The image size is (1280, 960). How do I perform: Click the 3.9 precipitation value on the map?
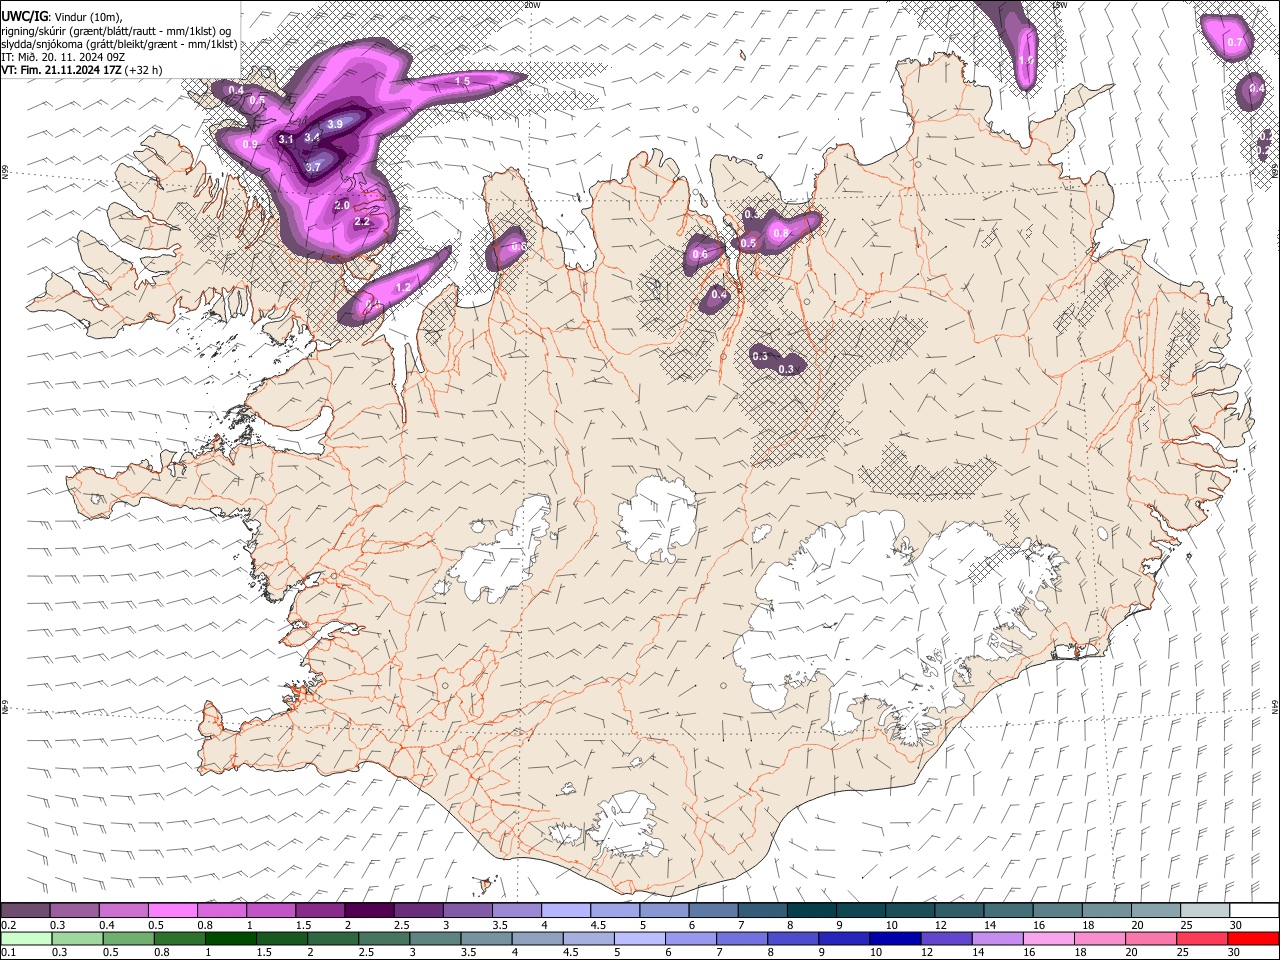click(335, 123)
